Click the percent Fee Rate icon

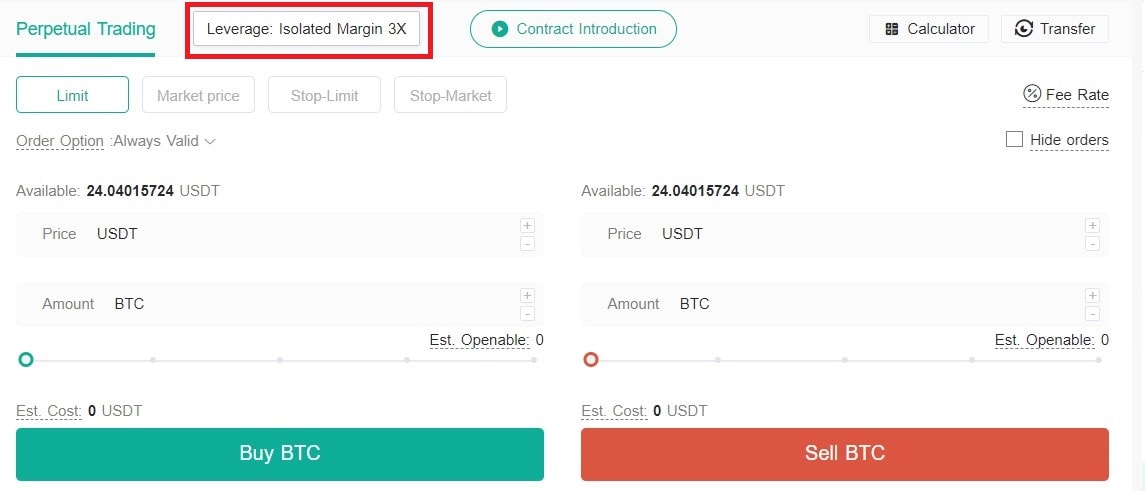coord(1032,94)
